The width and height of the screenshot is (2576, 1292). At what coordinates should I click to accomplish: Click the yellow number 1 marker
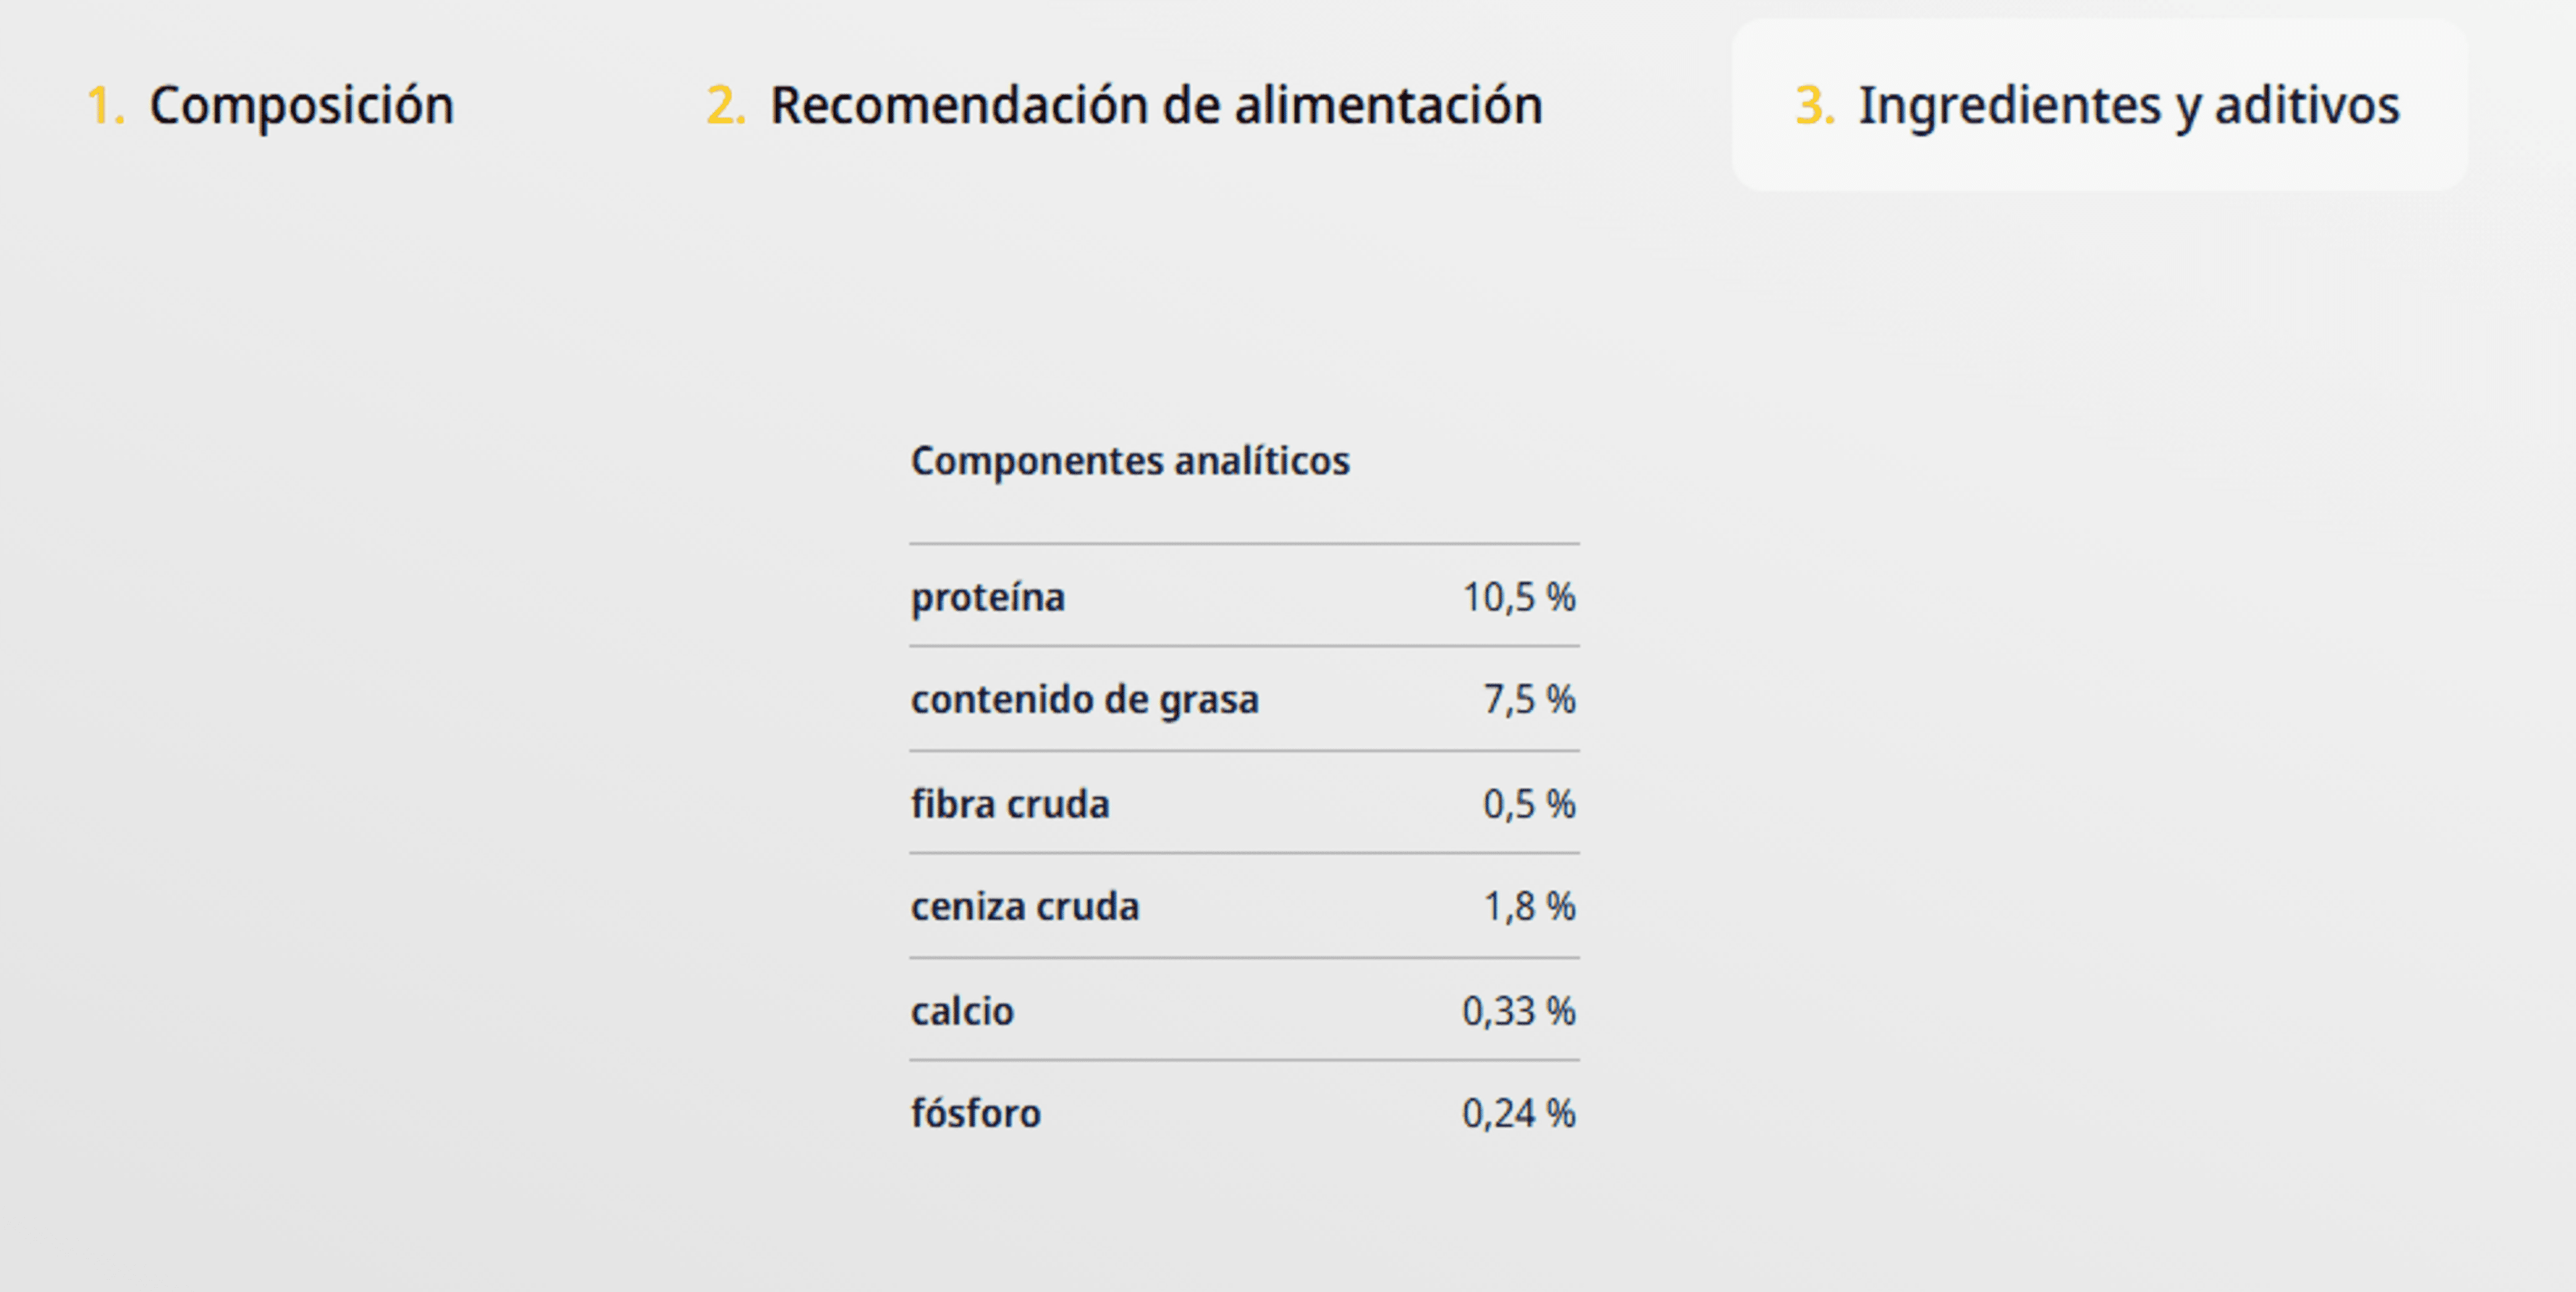(105, 105)
